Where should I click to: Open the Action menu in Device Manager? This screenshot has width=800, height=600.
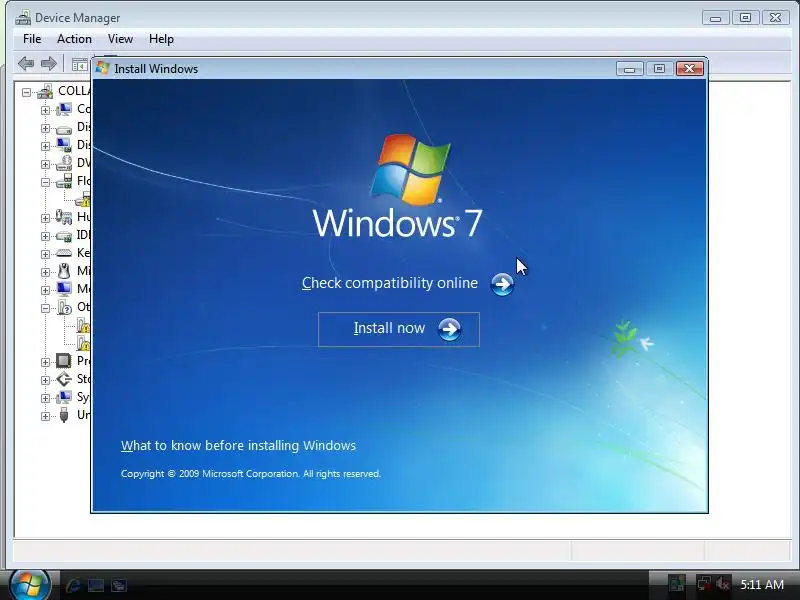(74, 39)
